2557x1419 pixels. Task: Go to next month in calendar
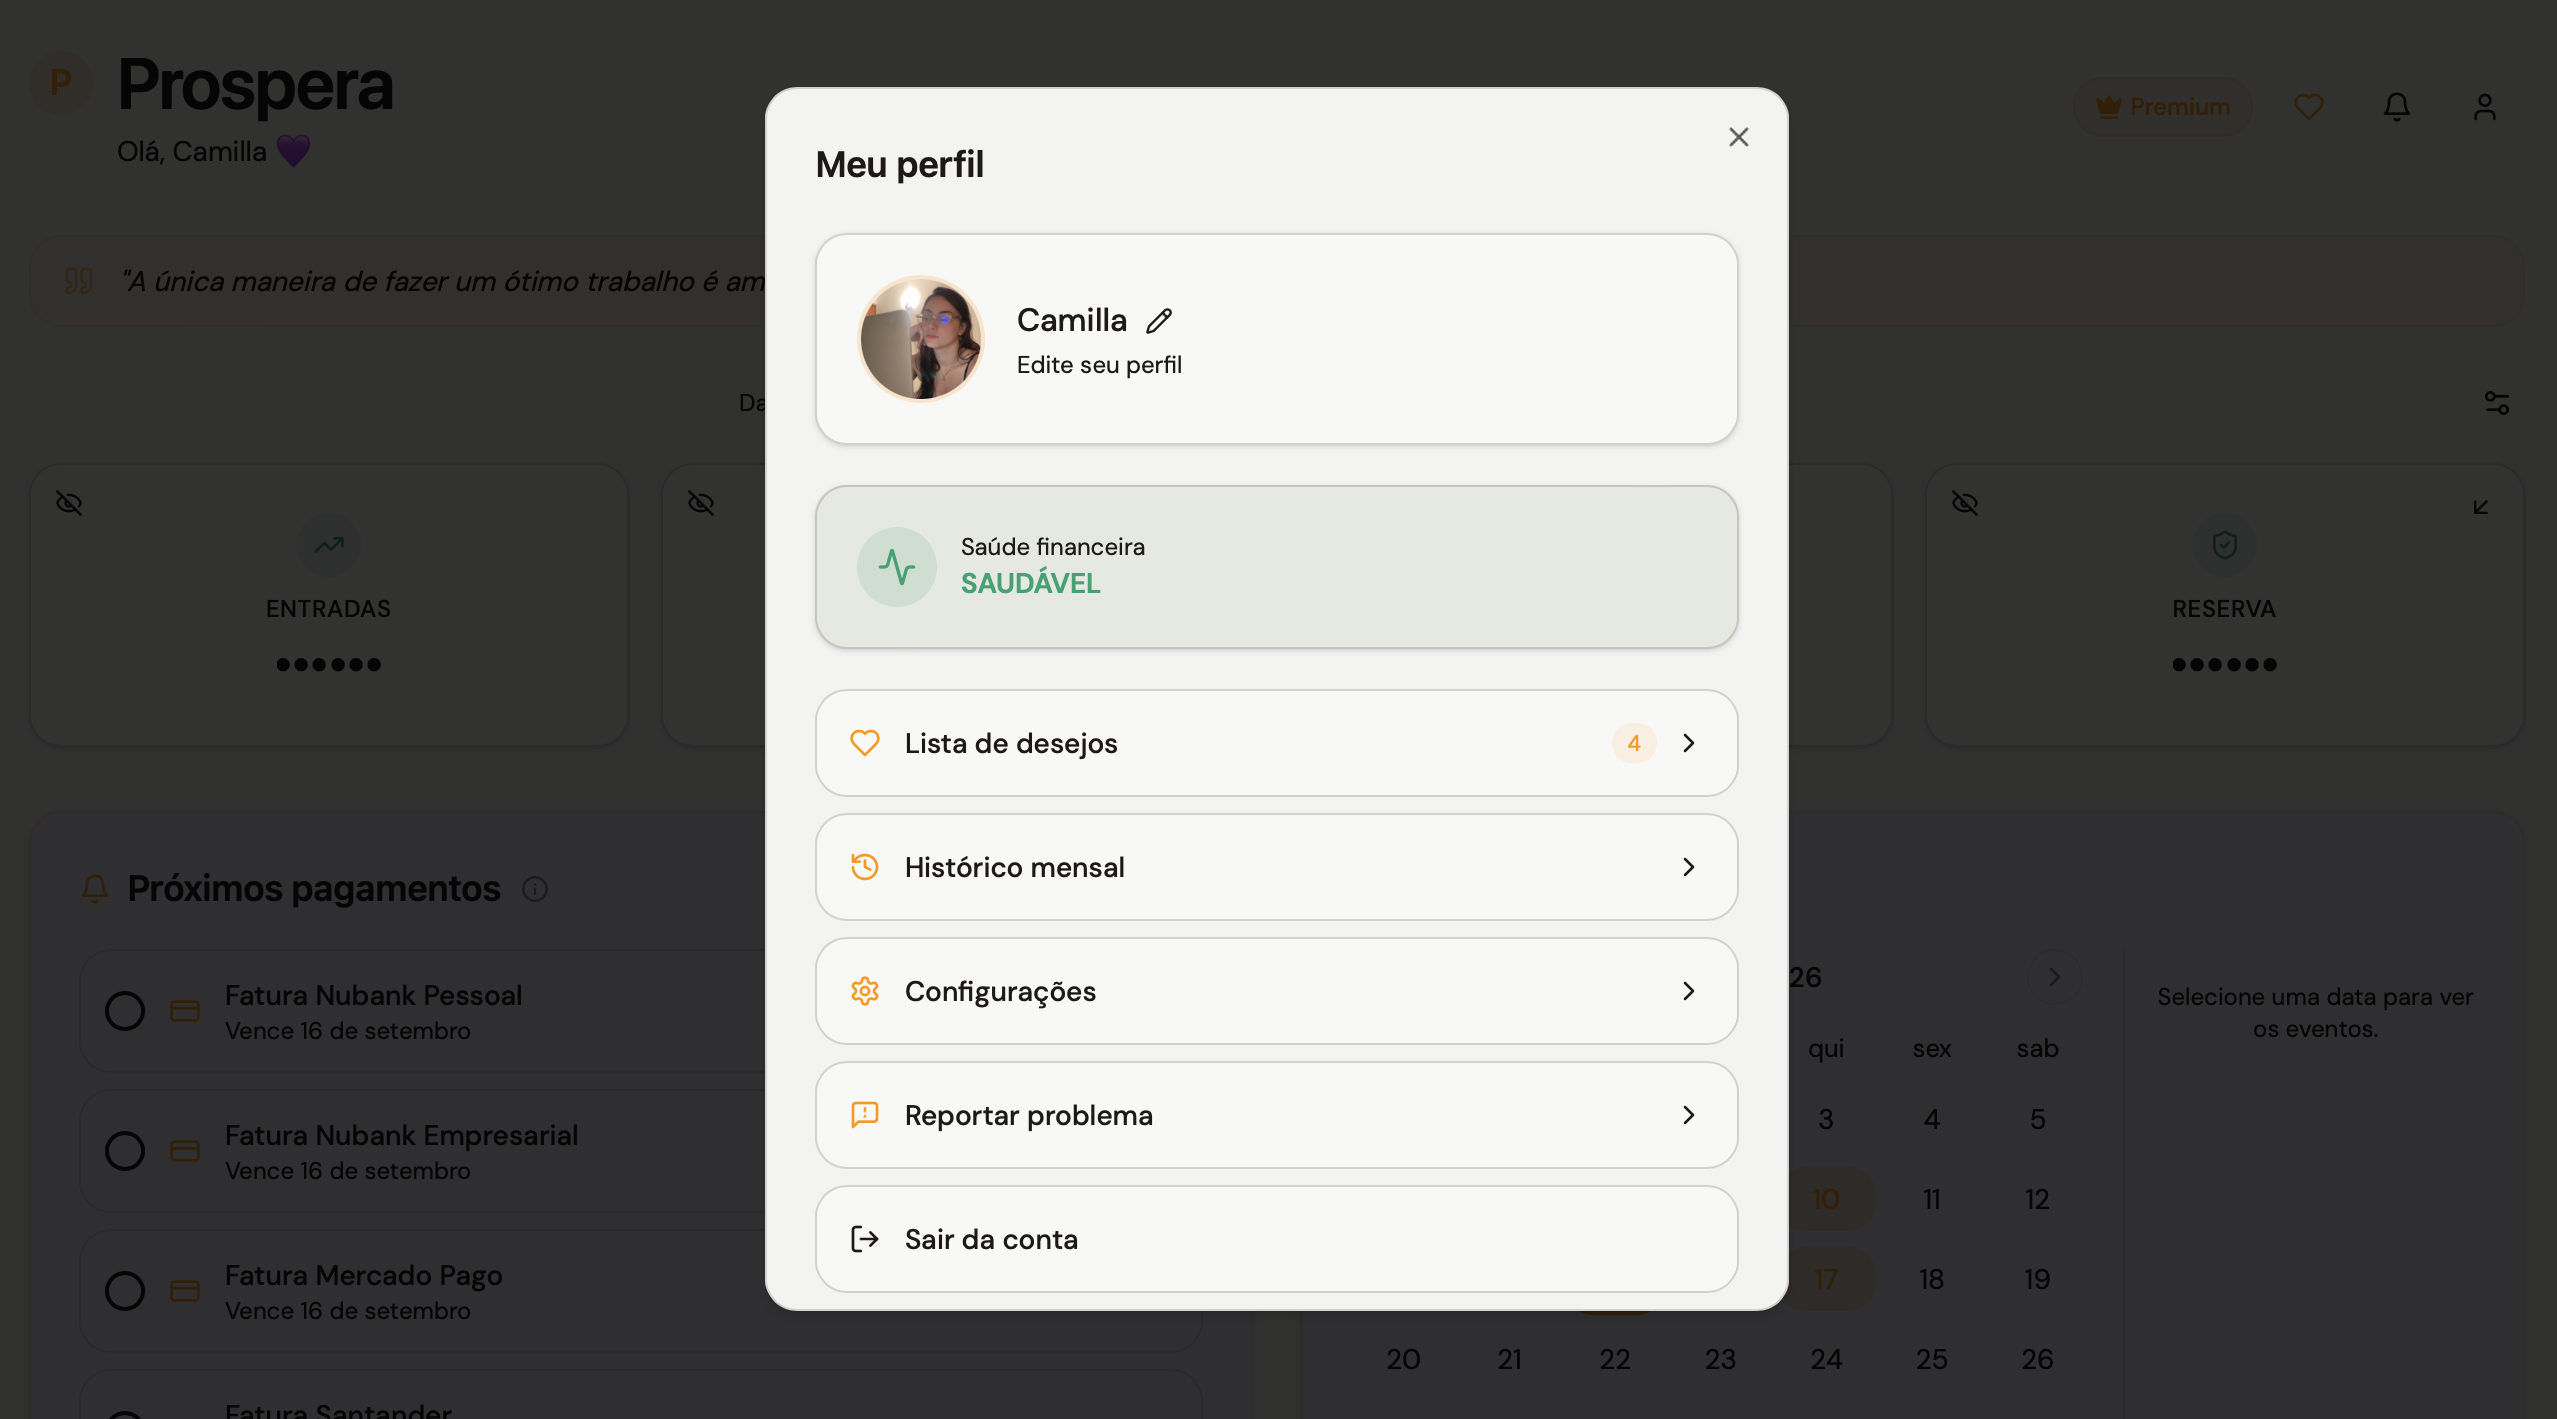[2054, 977]
